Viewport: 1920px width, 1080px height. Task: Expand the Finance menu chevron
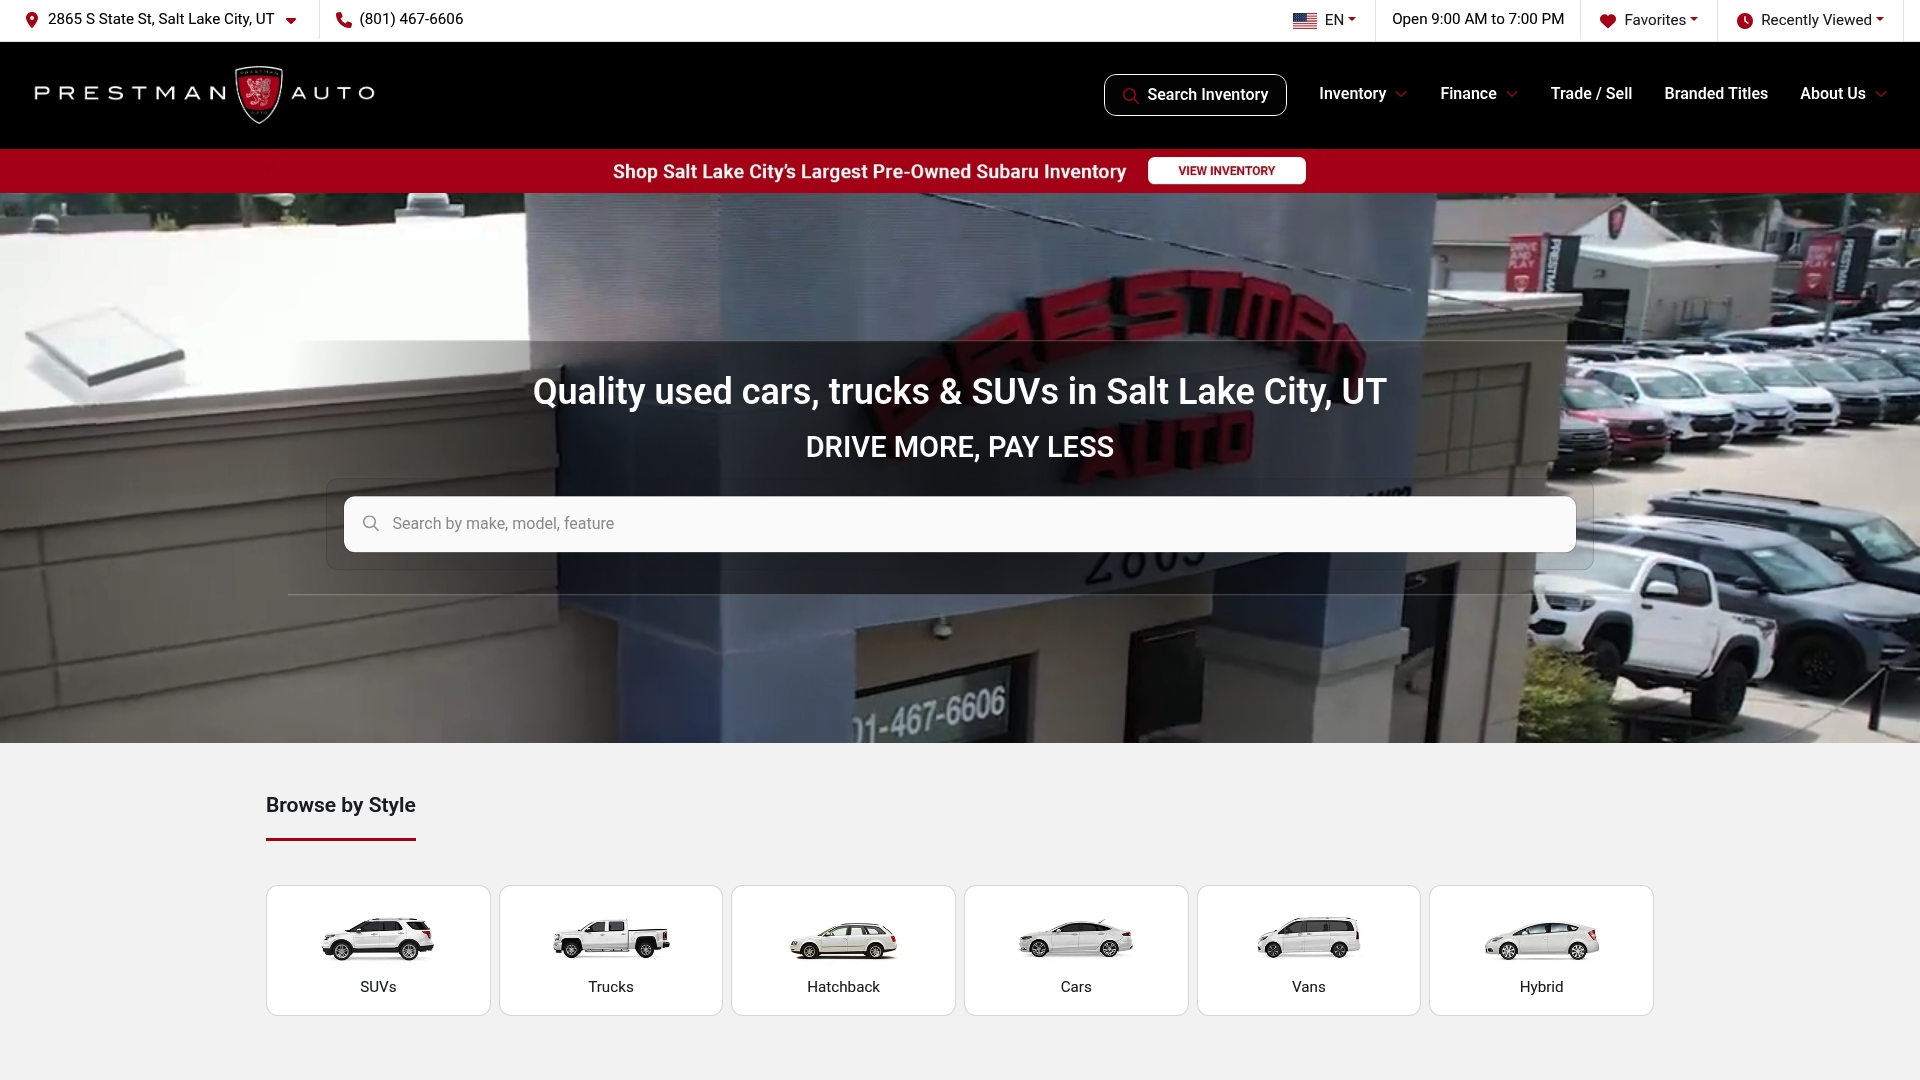1512,95
